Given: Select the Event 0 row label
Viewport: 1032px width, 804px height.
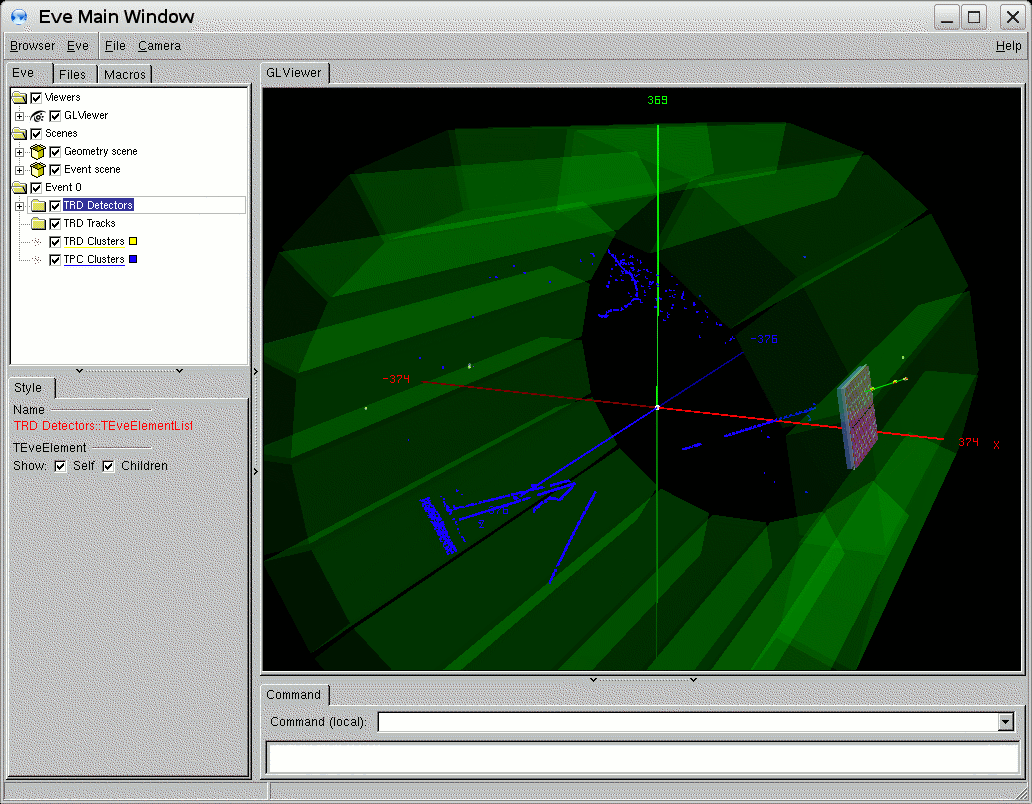Looking at the screenshot, I should click(63, 188).
